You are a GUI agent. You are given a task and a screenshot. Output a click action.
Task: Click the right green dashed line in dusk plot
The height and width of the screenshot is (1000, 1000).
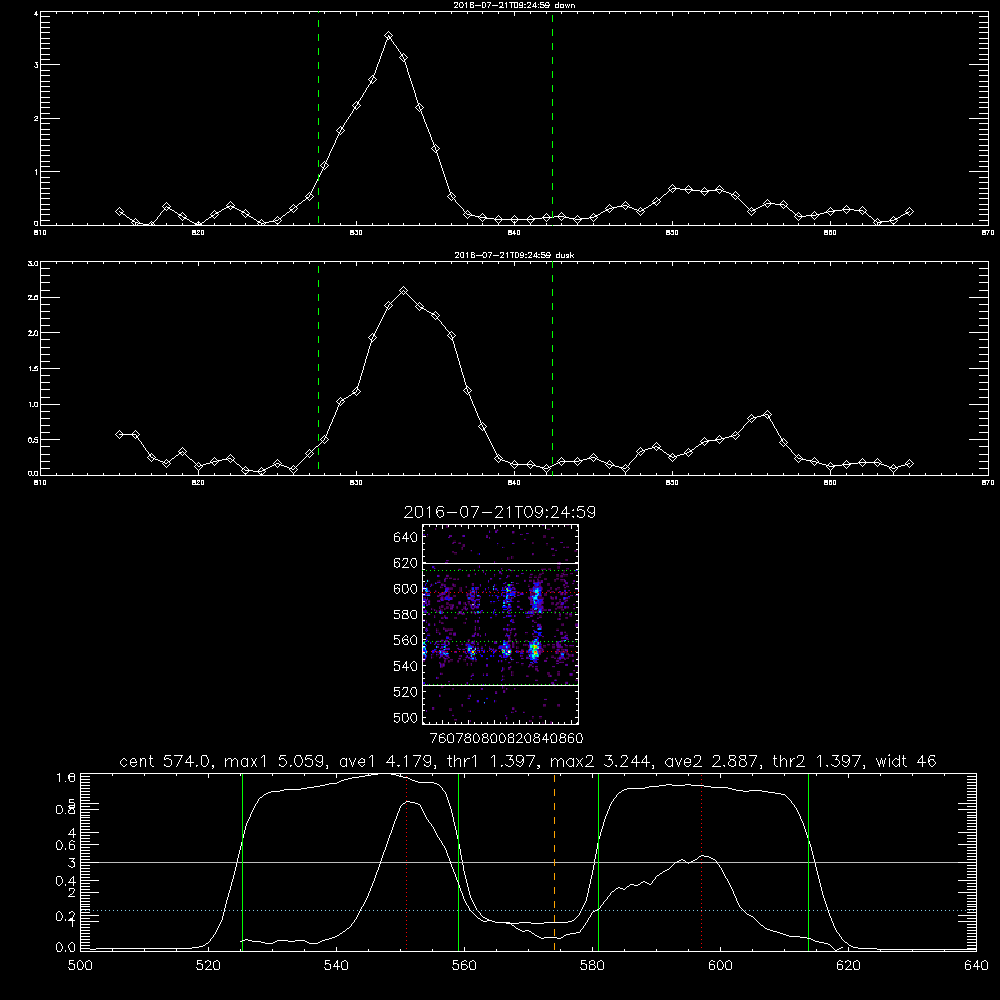pyautogui.click(x=552, y=368)
